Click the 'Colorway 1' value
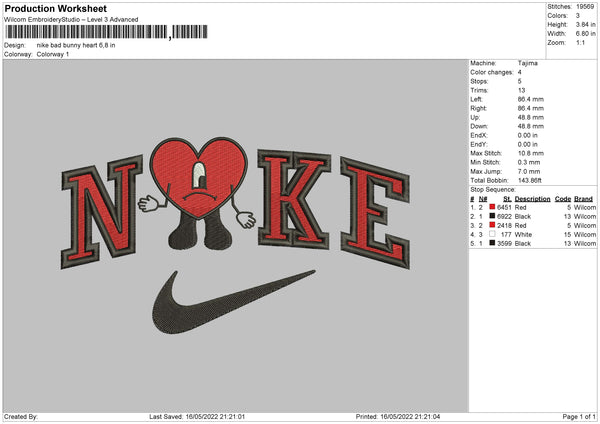Screen dimensions: 600x424 tap(53, 54)
